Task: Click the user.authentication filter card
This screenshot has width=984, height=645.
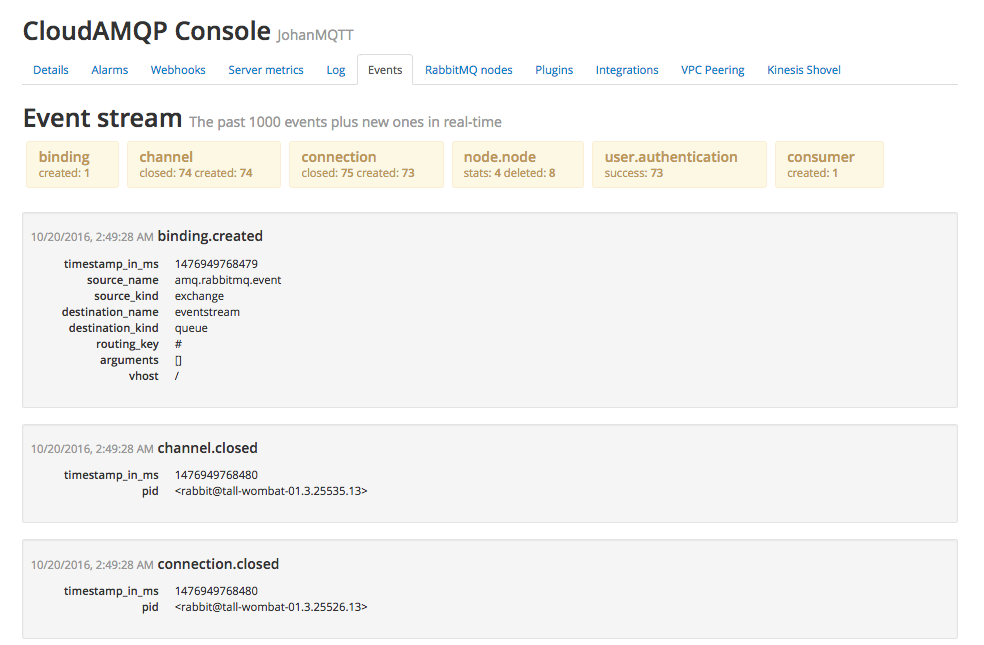Action: click(x=680, y=164)
